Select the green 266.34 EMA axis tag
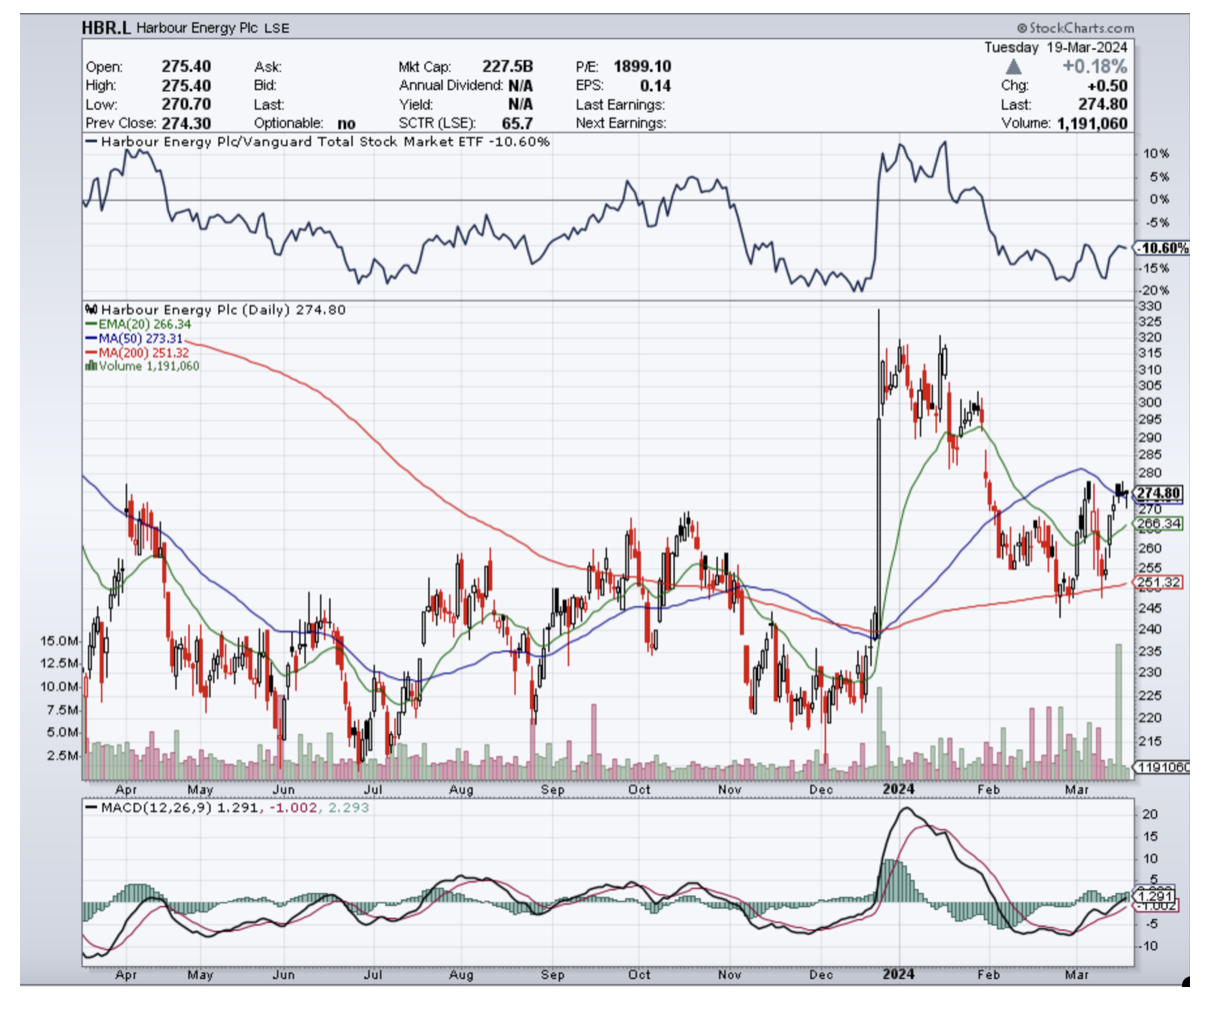This screenshot has height=1016, width=1210. (x=1158, y=523)
